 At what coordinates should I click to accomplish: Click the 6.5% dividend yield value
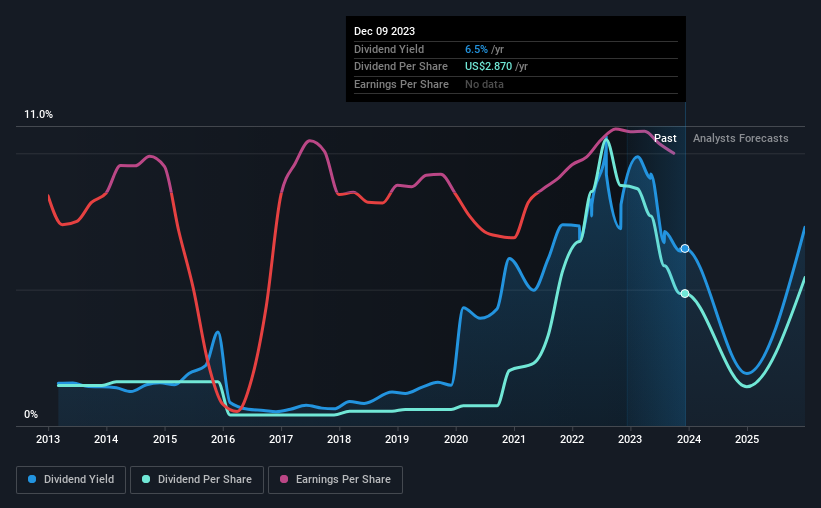[x=476, y=49]
